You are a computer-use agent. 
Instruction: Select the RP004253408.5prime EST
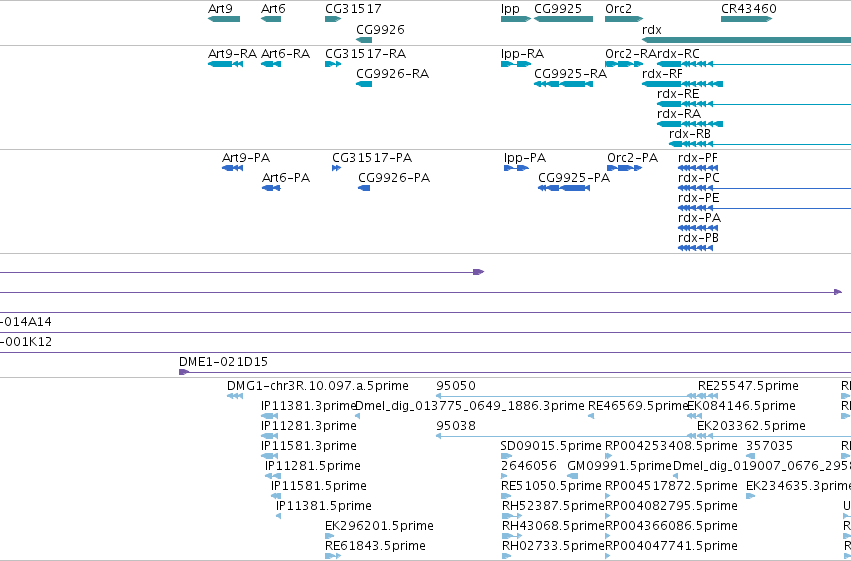click(608, 456)
